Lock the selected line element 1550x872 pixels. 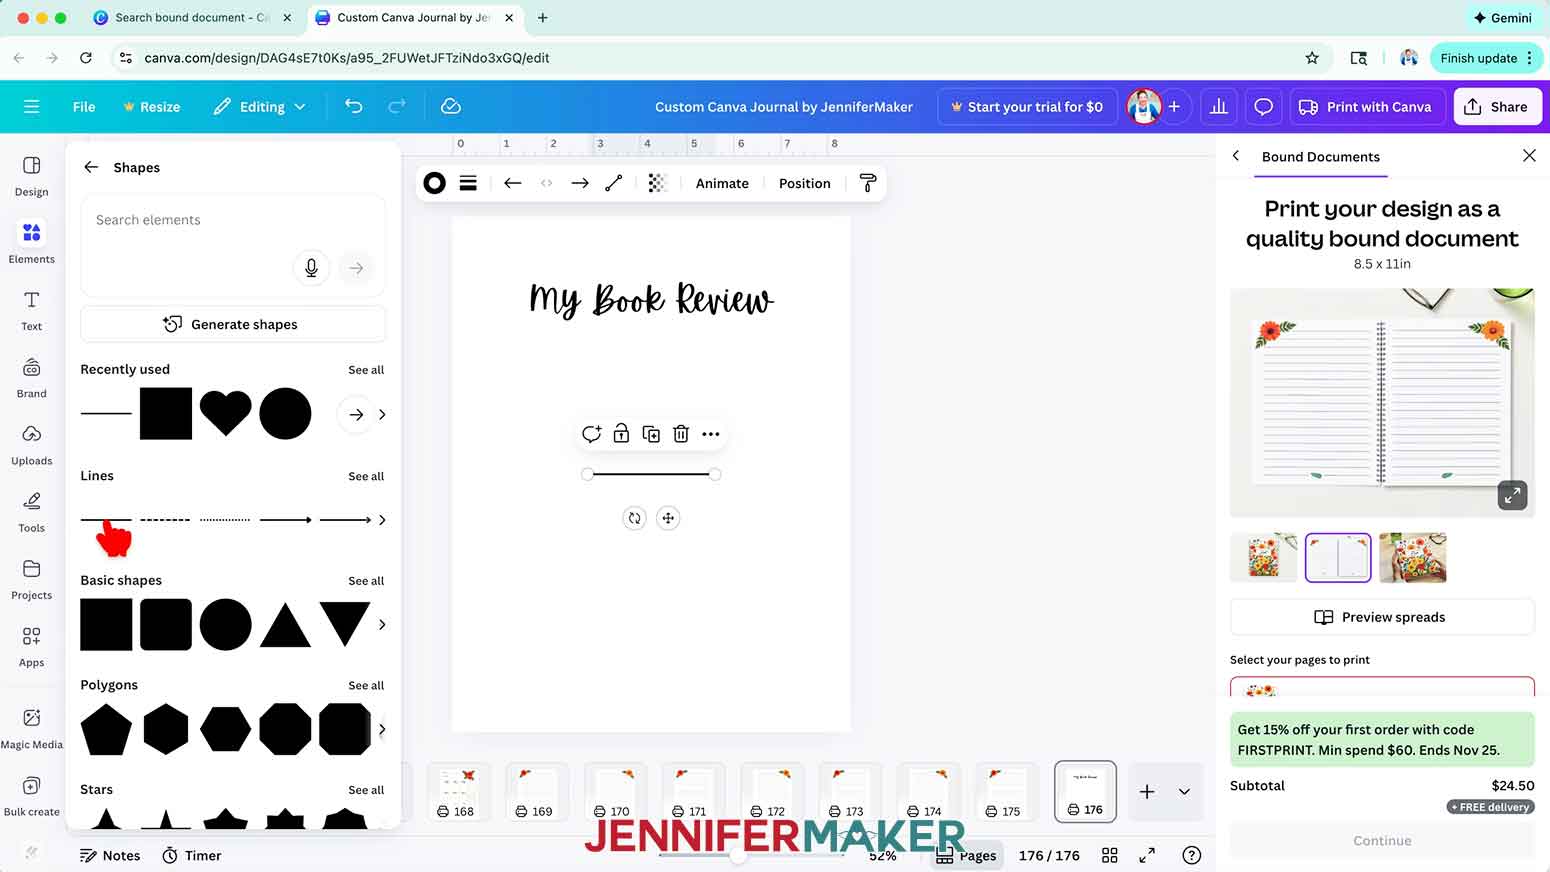click(x=621, y=433)
